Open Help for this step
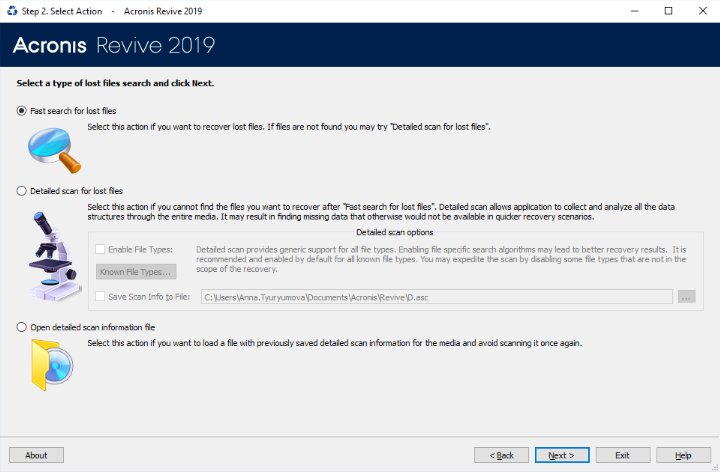This screenshot has width=720, height=472. [683, 455]
